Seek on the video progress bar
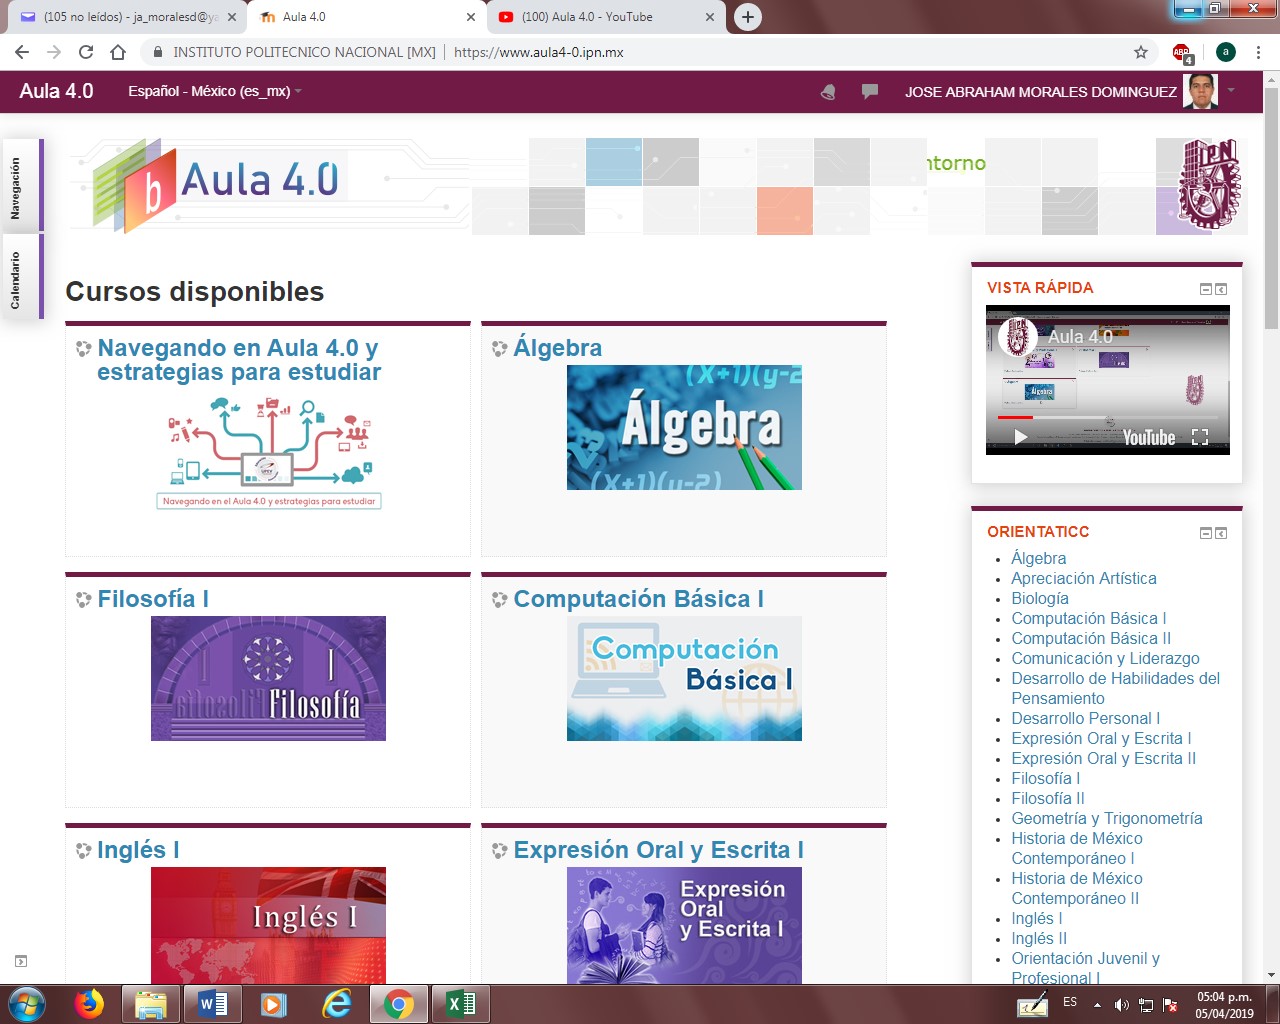The width and height of the screenshot is (1280, 1024). click(1108, 417)
